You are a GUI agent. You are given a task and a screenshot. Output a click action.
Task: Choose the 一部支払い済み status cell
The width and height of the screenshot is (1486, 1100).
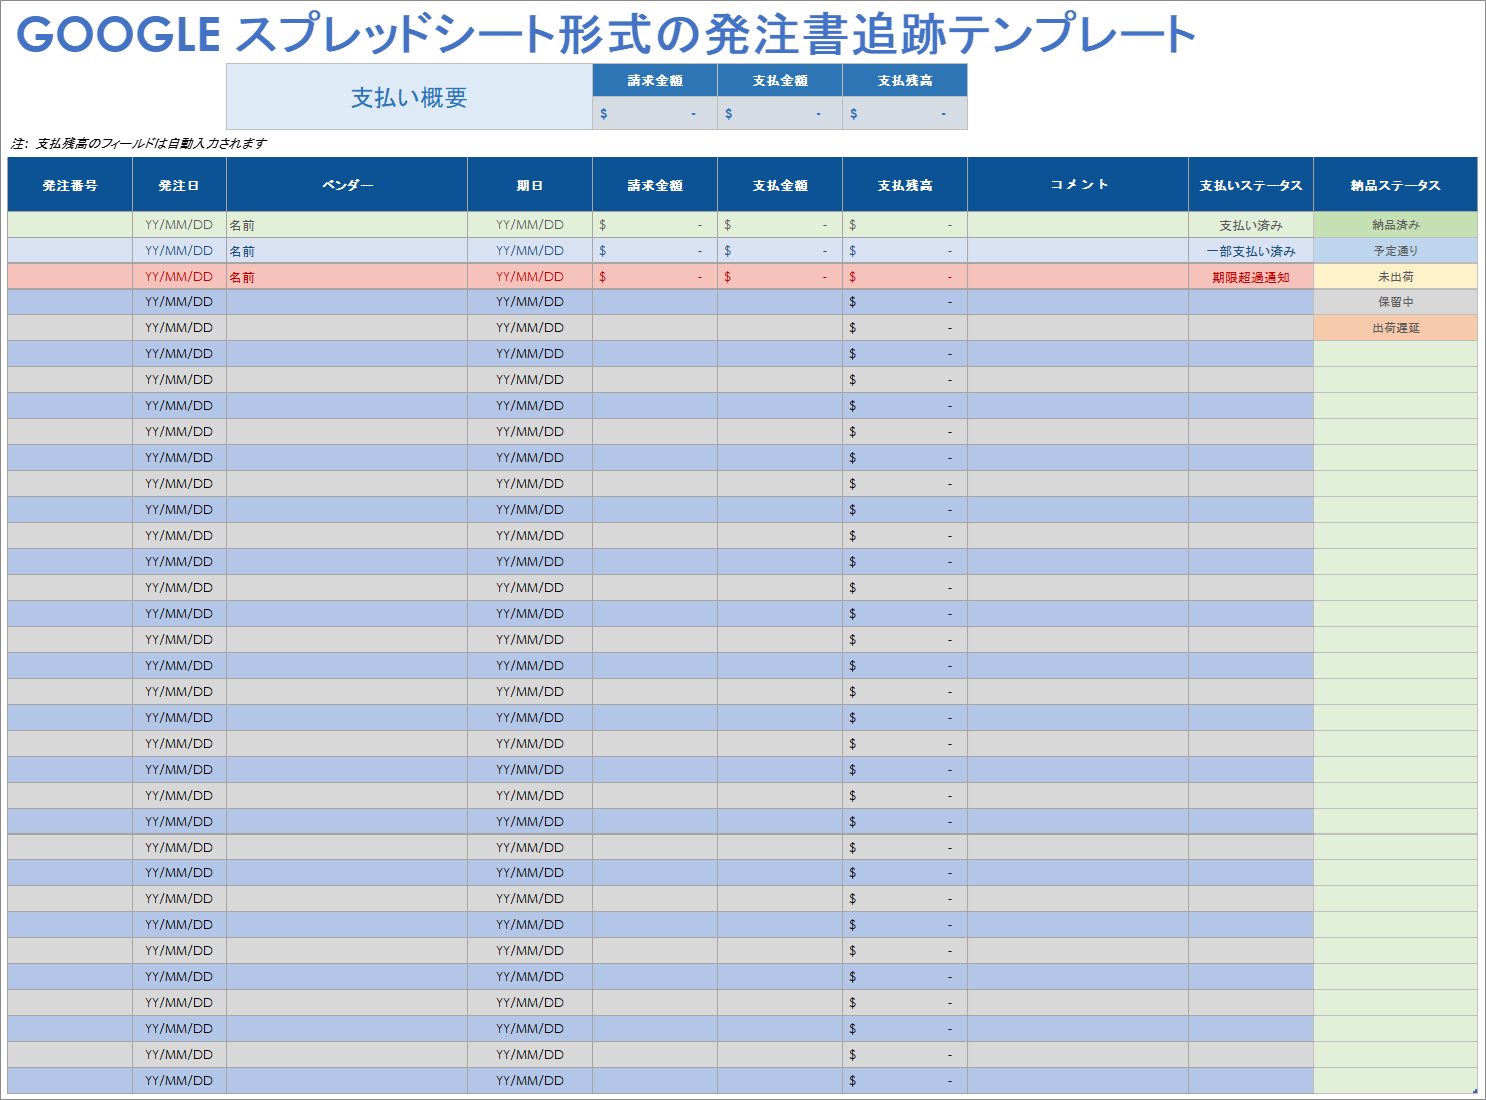pyautogui.click(x=1250, y=251)
